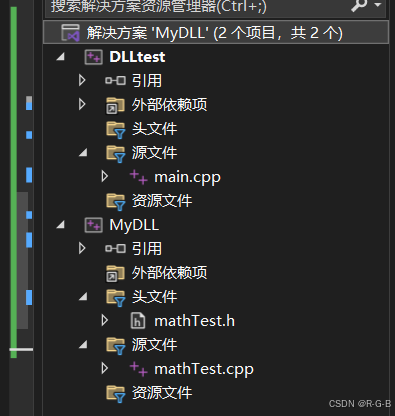395x416 pixels.
Task: Click the 资源文件 folder icon under MyDLL
Action: tap(116, 394)
